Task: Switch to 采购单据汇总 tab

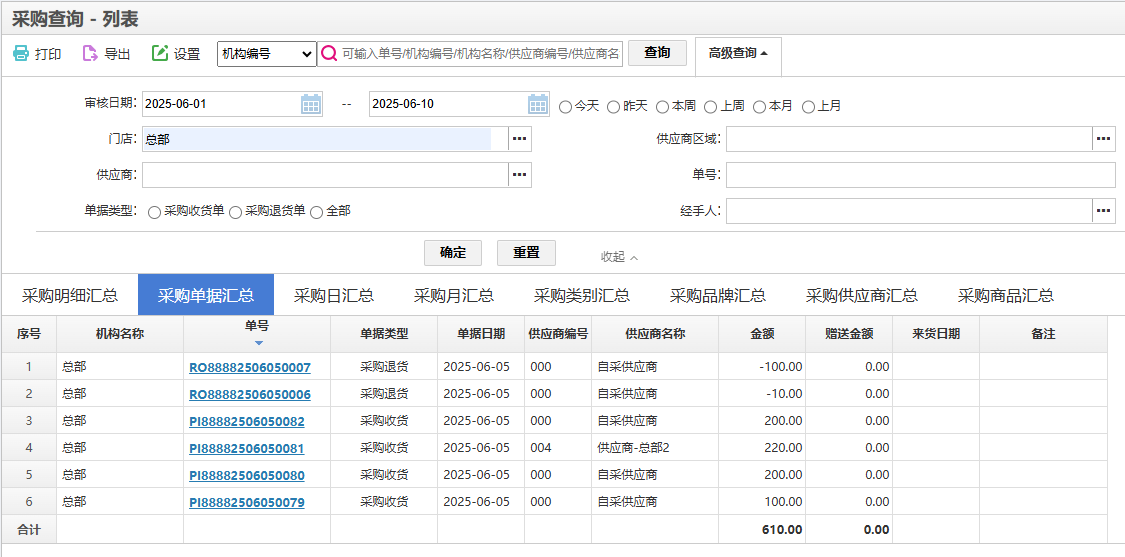Action: pos(206,295)
